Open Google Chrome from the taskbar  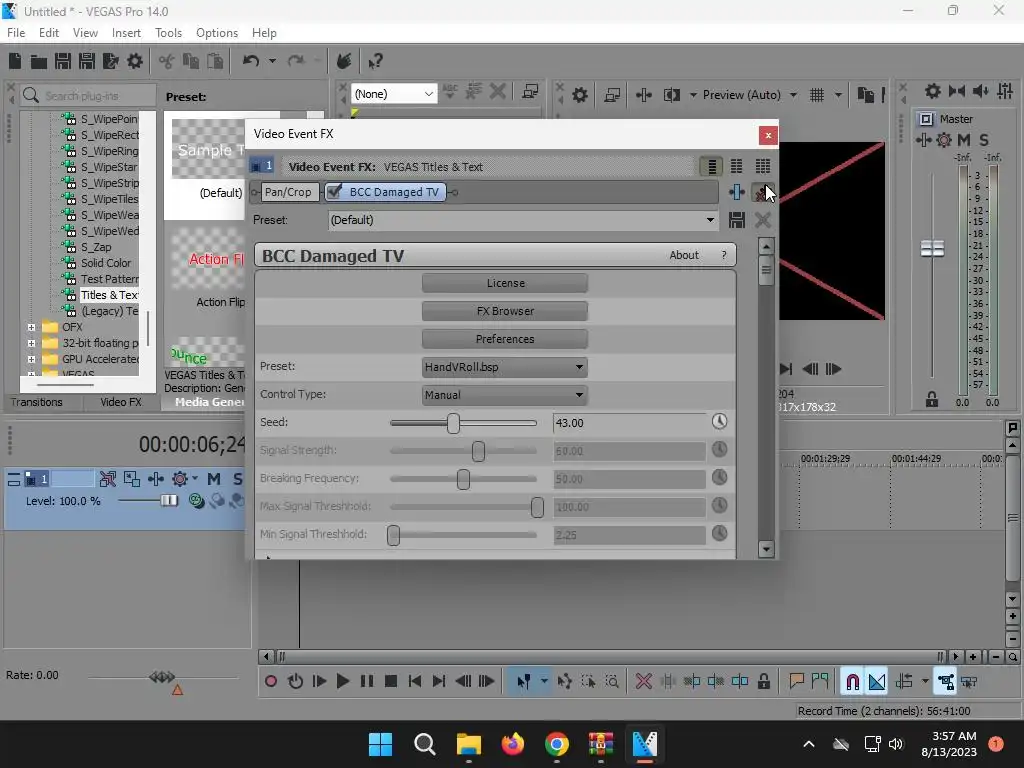coord(556,744)
